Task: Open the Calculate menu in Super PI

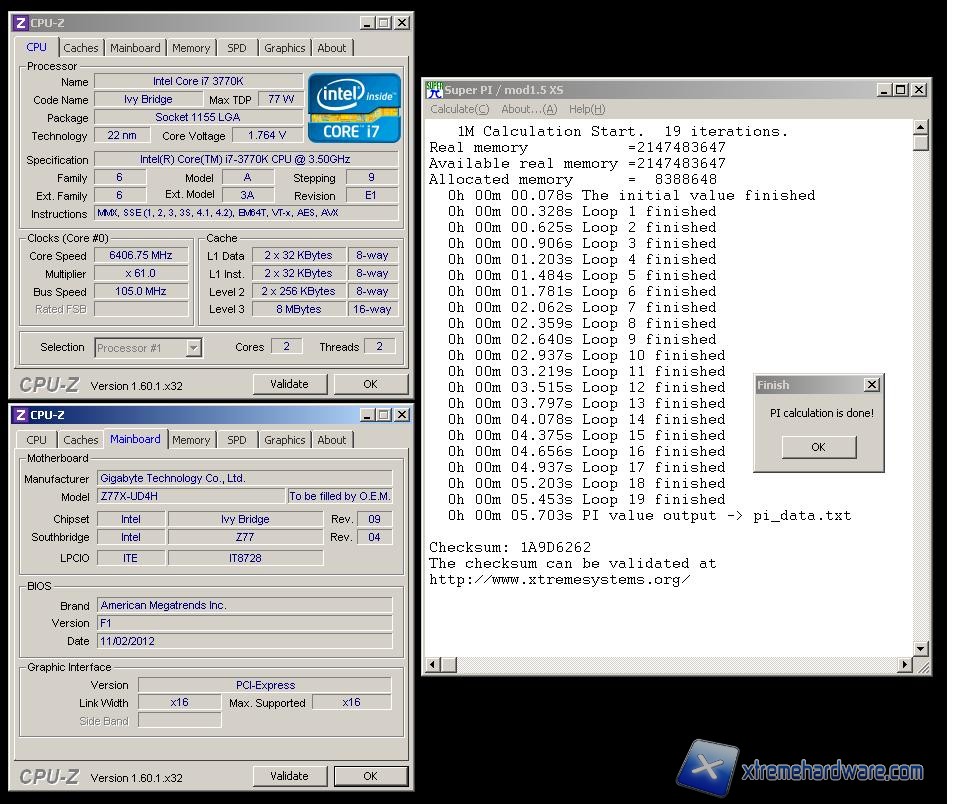Action: click(459, 109)
